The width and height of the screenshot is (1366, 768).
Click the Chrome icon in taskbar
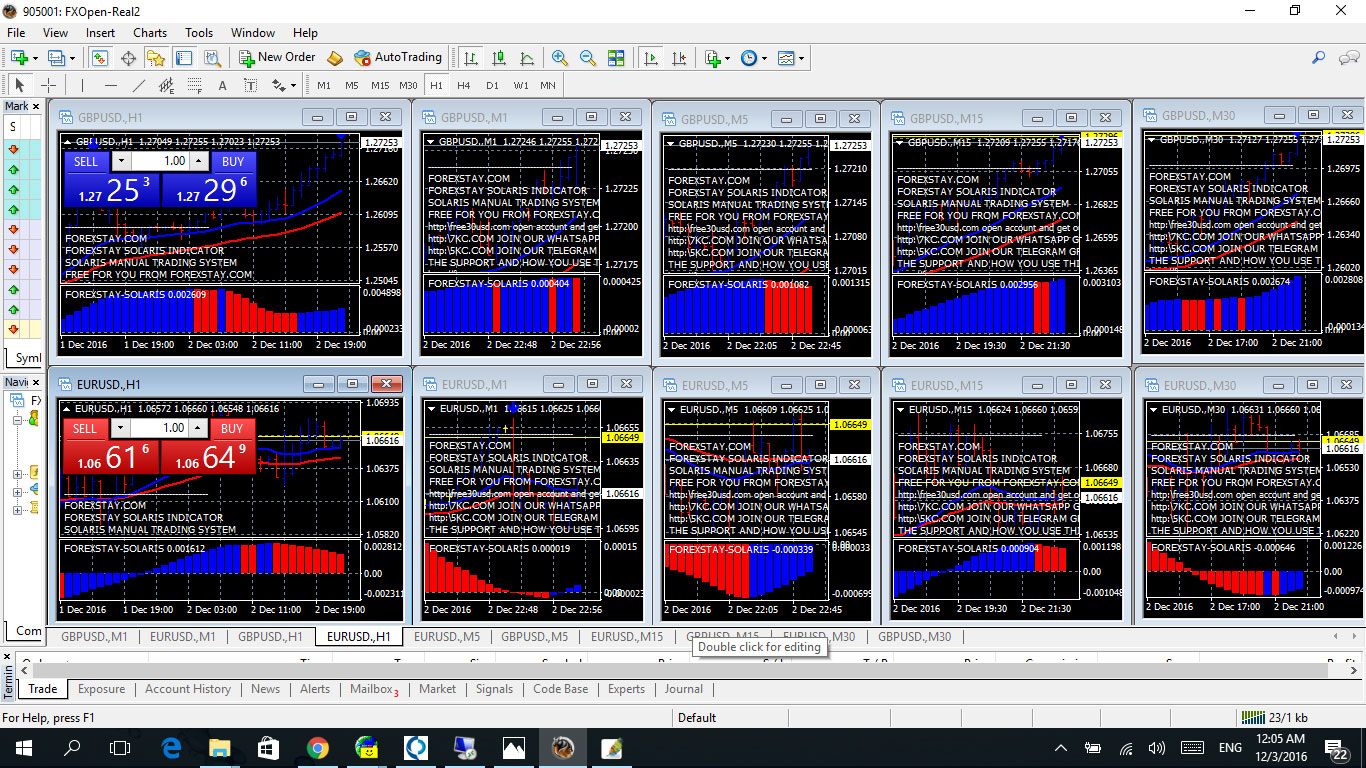click(x=318, y=747)
